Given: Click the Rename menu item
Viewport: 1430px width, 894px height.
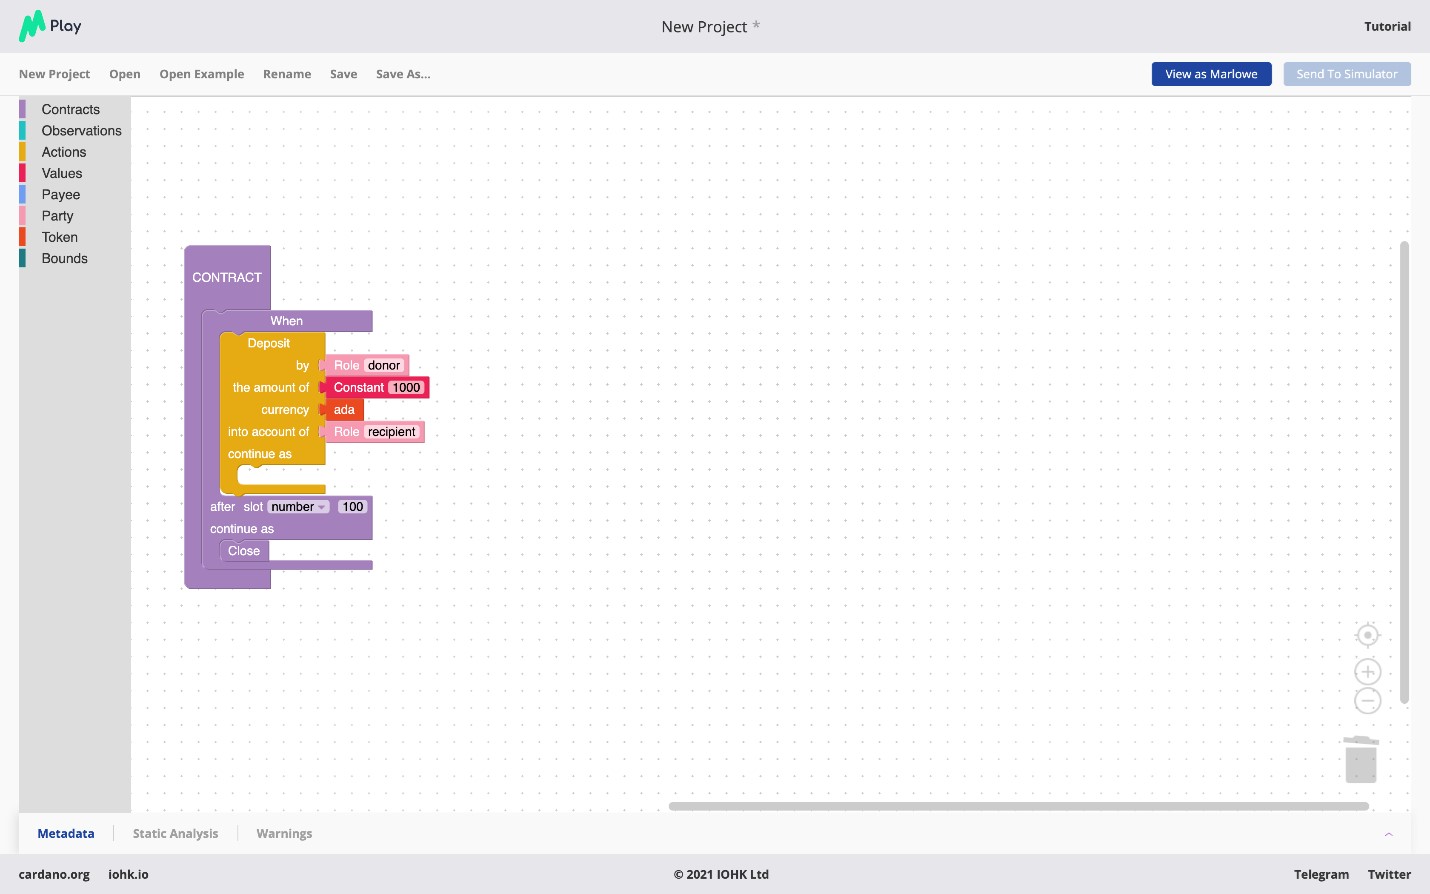Looking at the screenshot, I should [x=287, y=74].
